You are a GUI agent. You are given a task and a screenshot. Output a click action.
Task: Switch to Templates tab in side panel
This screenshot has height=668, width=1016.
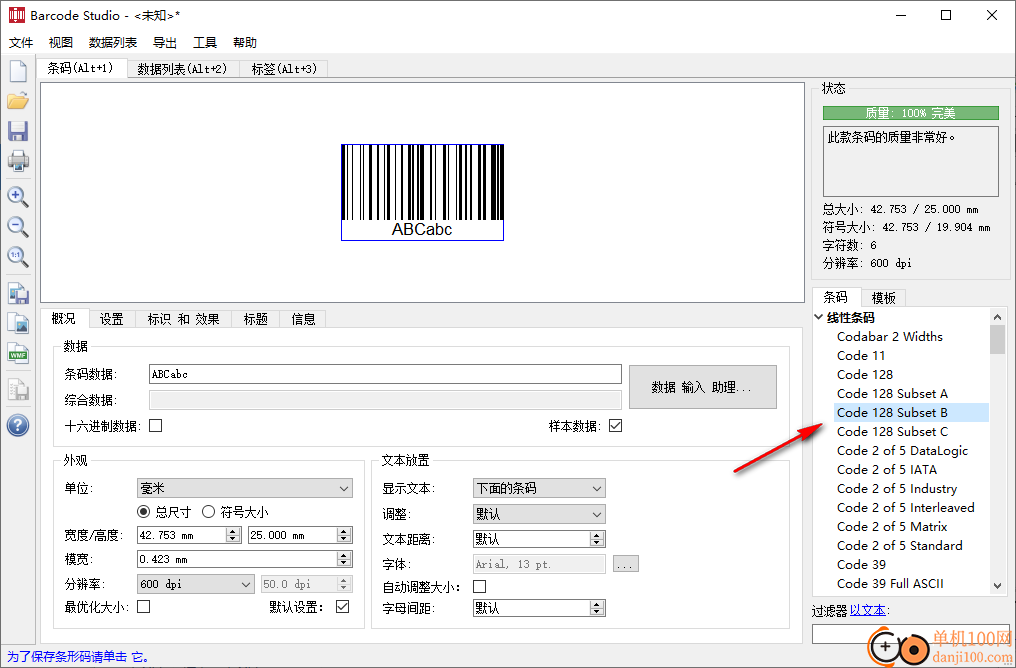point(883,298)
